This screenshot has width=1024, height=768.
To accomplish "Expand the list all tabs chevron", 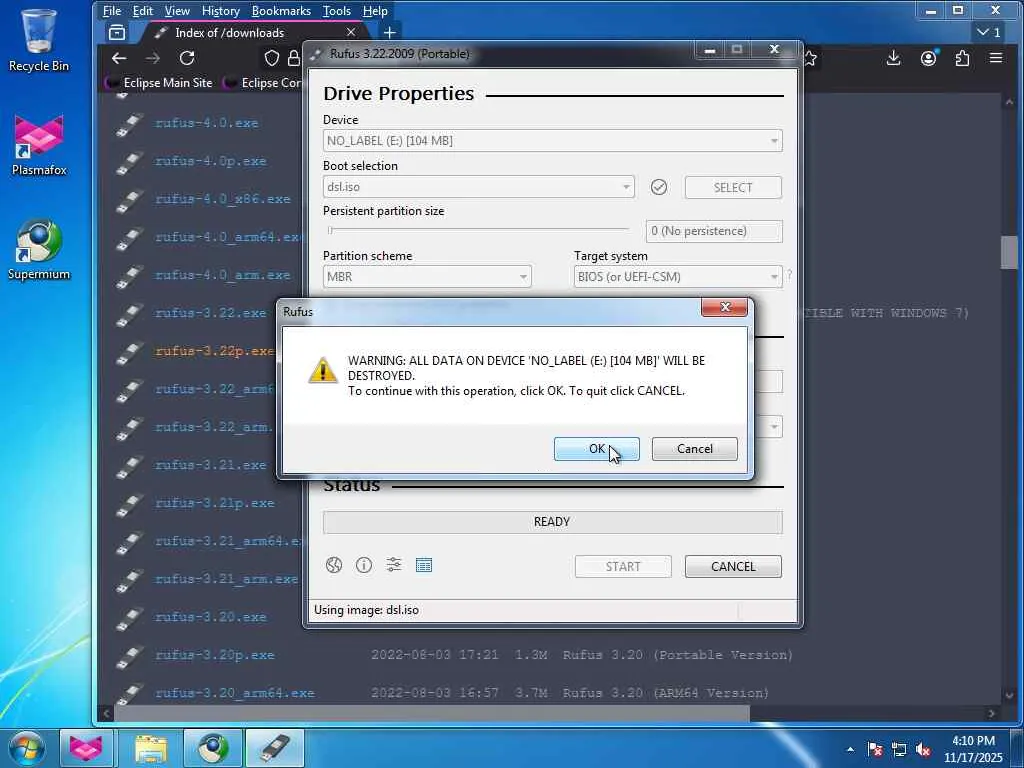I will click(x=988, y=32).
